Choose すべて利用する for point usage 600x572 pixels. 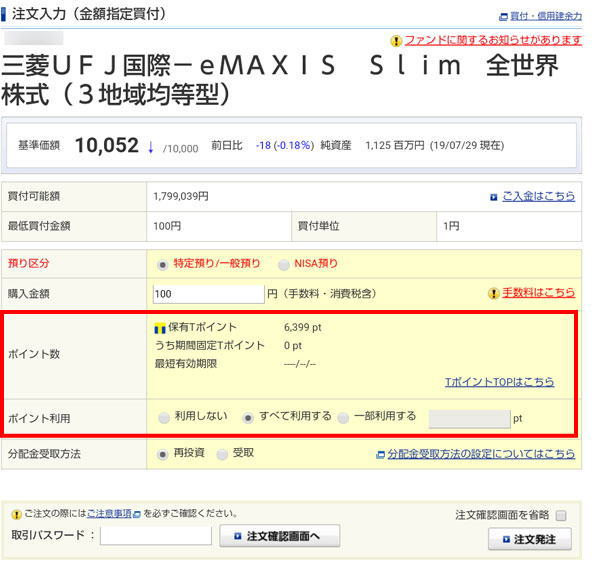point(248,417)
